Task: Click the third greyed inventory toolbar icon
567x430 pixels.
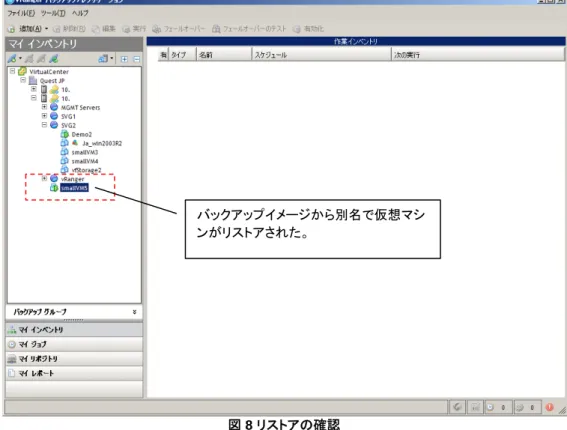Action: click(x=42, y=59)
